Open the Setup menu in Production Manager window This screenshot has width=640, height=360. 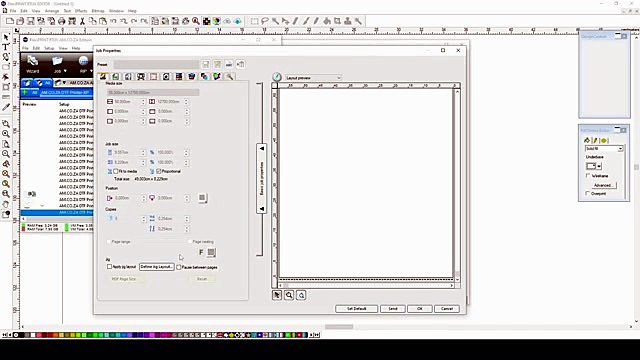pos(49,48)
